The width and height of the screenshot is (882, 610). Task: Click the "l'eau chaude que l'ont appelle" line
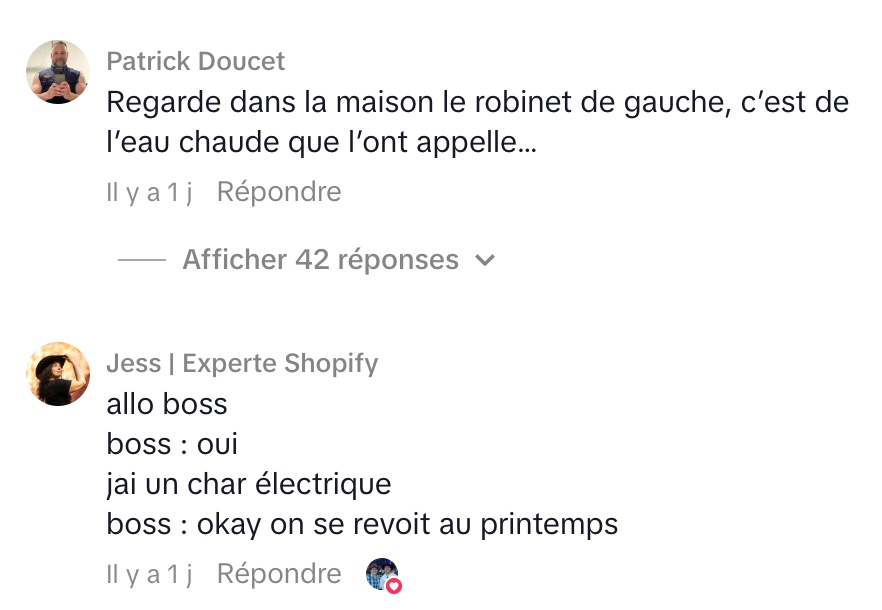click(x=320, y=142)
